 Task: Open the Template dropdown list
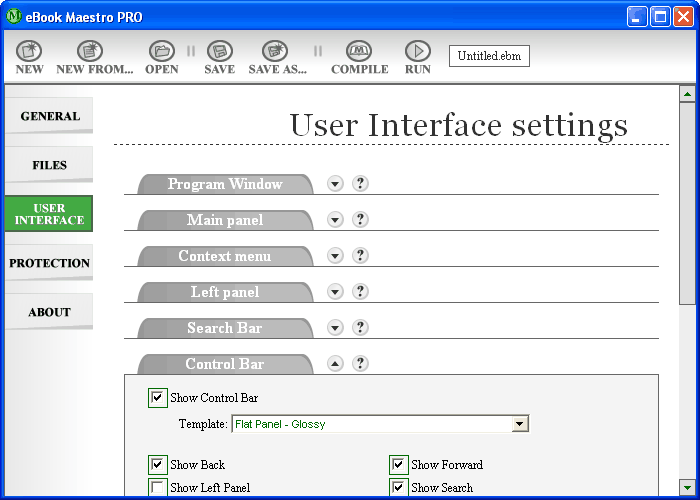tap(519, 424)
